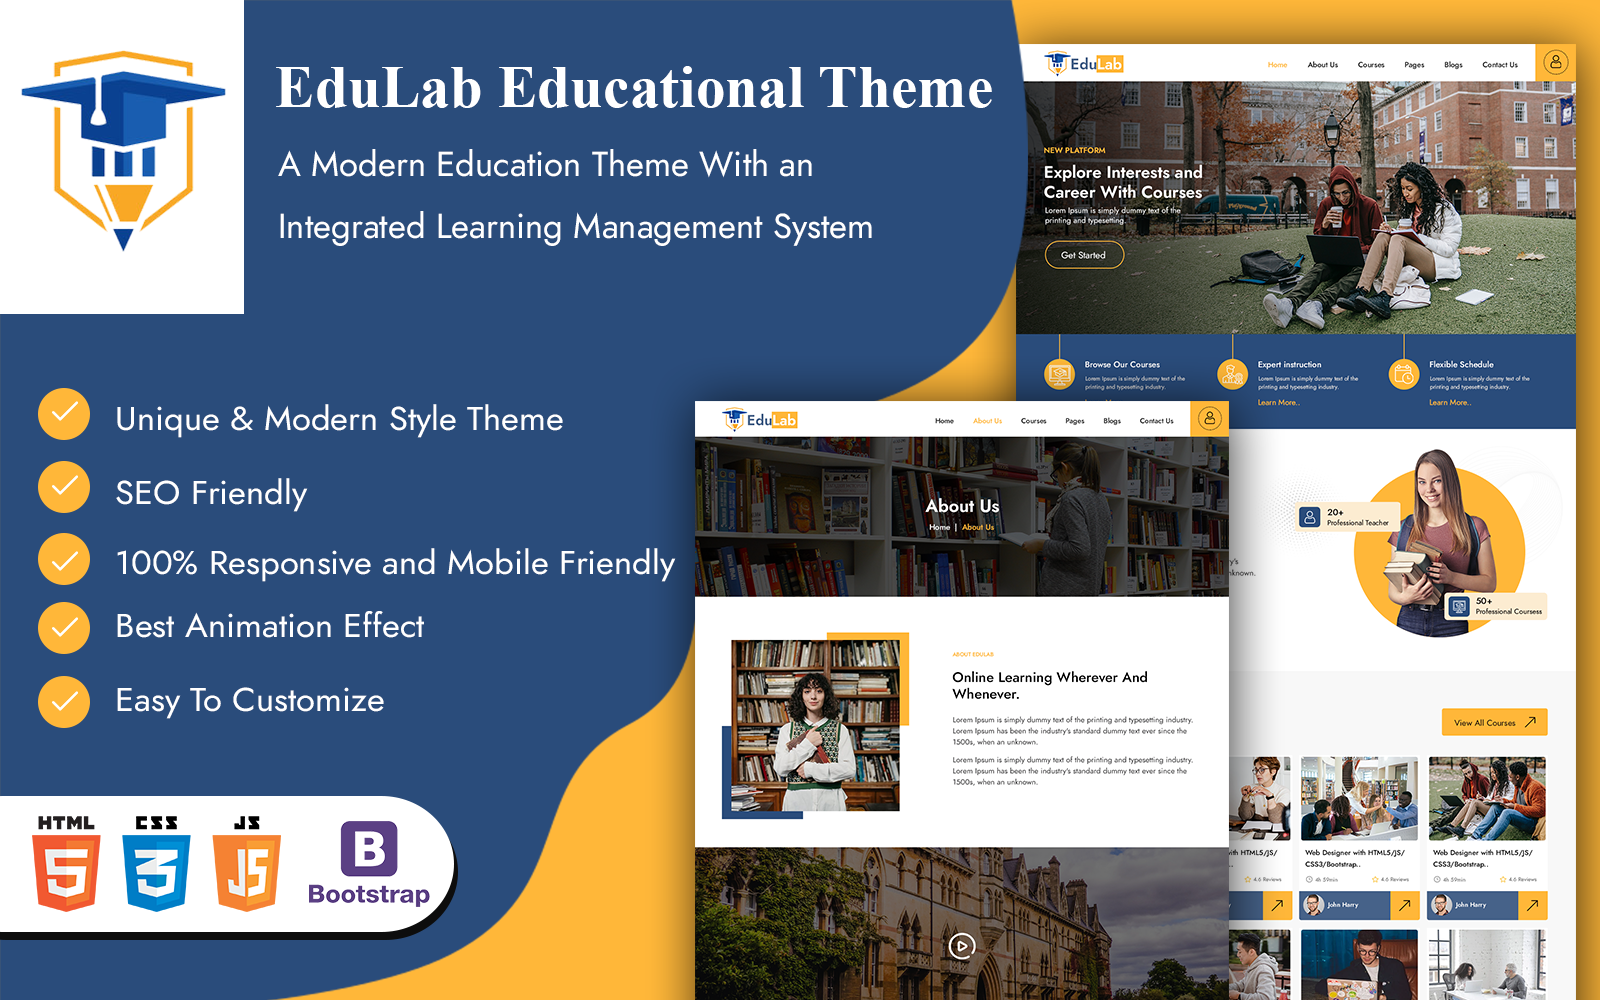Click the user account icon in the navbar
This screenshot has height=1000, width=1600.
pos(1554,62)
